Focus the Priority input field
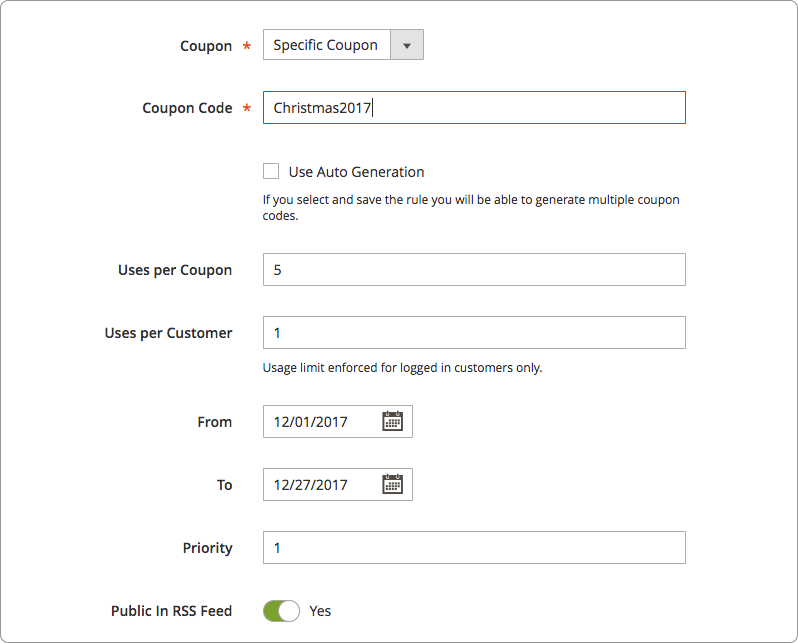Screen dimensions: 798x643 tap(474, 548)
